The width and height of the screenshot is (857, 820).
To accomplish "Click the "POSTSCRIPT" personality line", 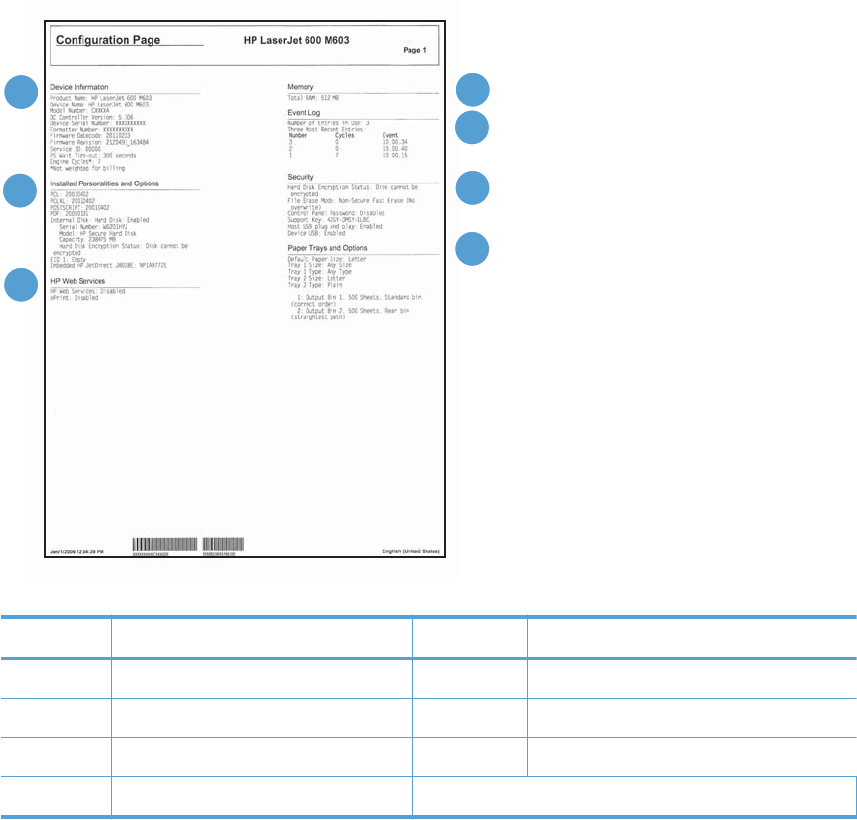I will [x=80, y=207].
